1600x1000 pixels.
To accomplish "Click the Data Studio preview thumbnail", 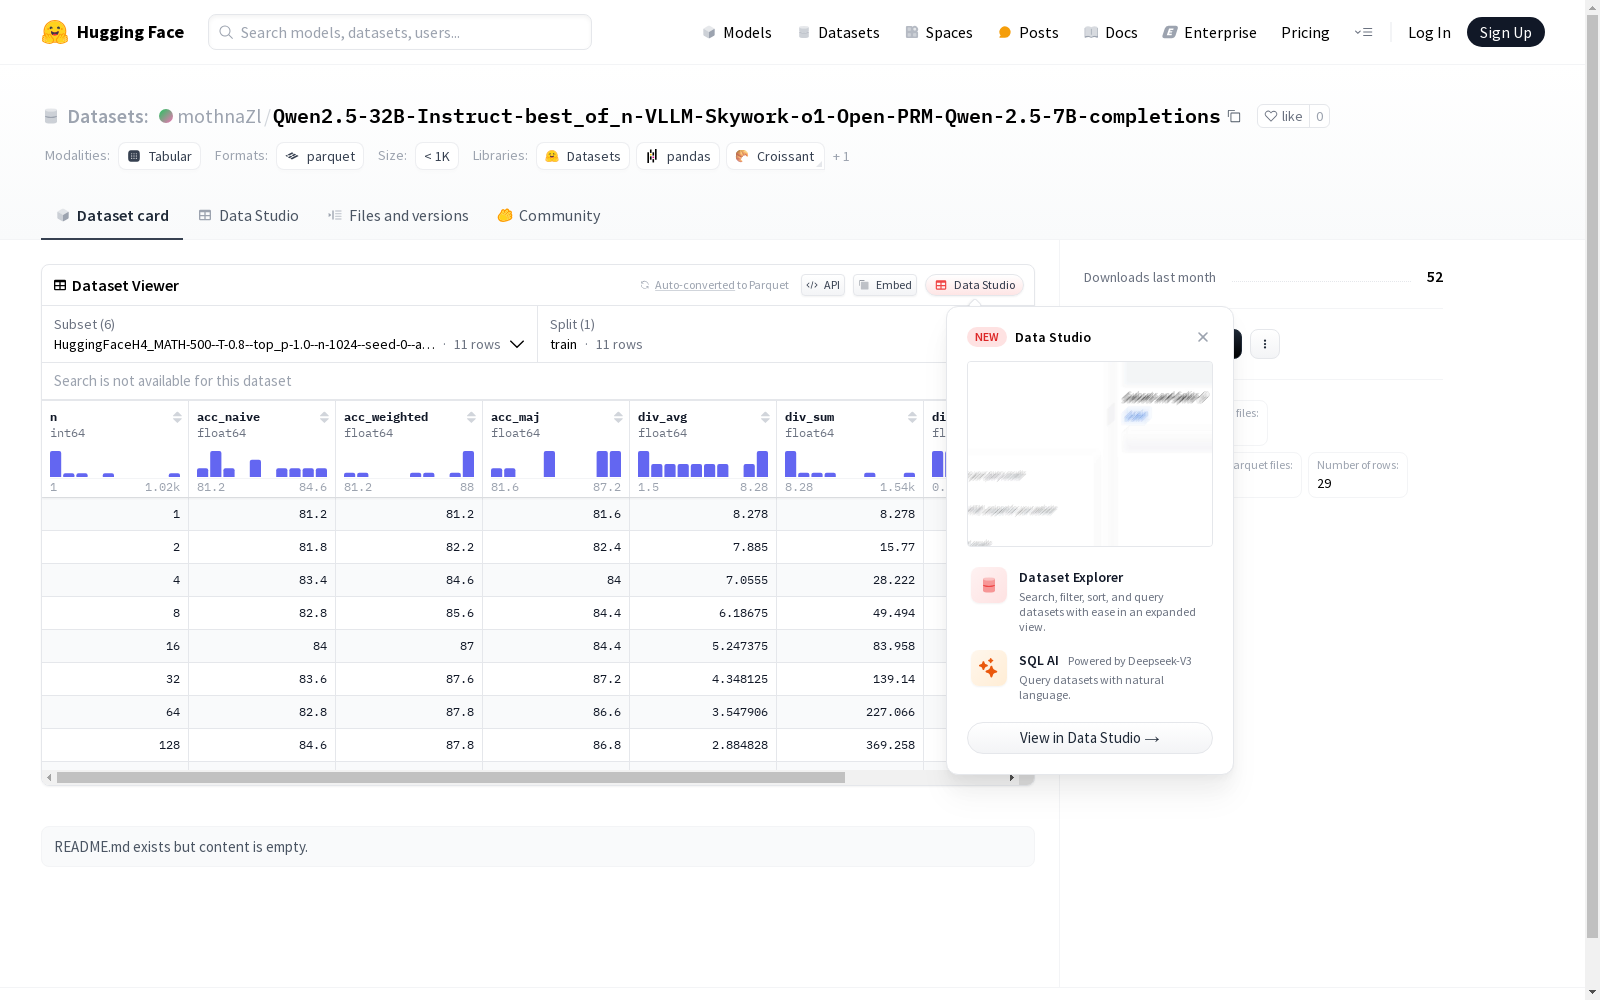I will click(x=1090, y=454).
